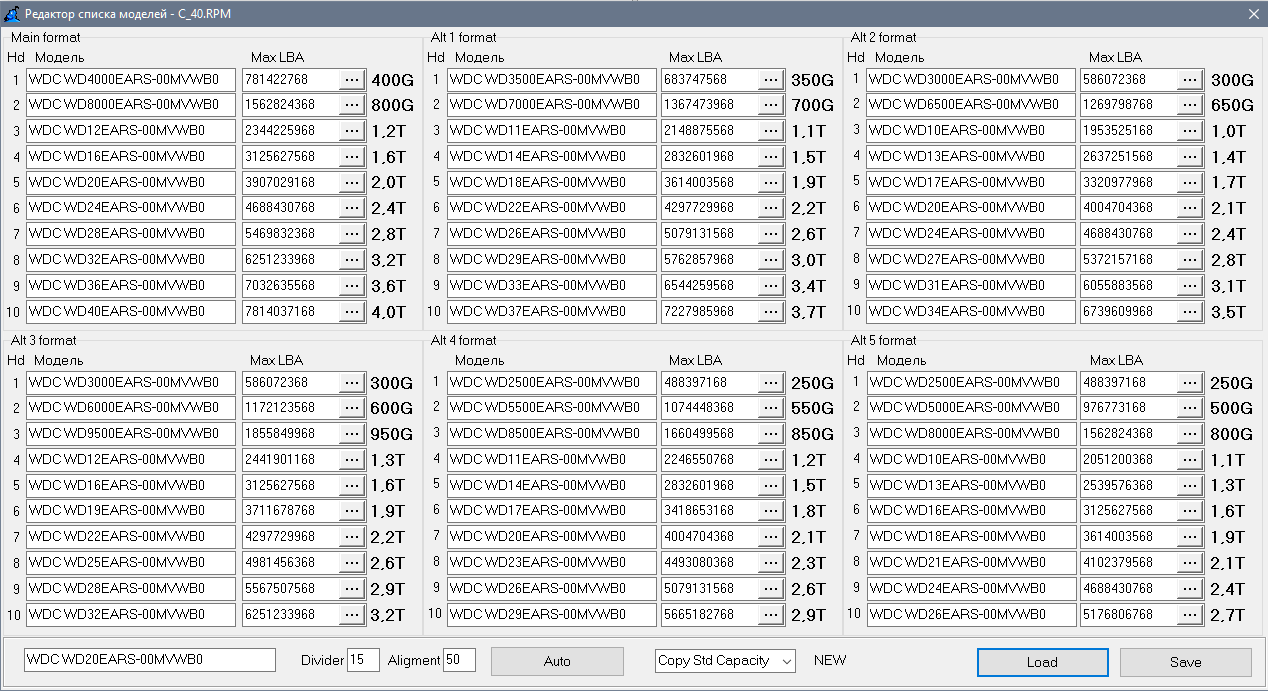Click the '...' button beside Max LBA 683747568

tap(772, 79)
